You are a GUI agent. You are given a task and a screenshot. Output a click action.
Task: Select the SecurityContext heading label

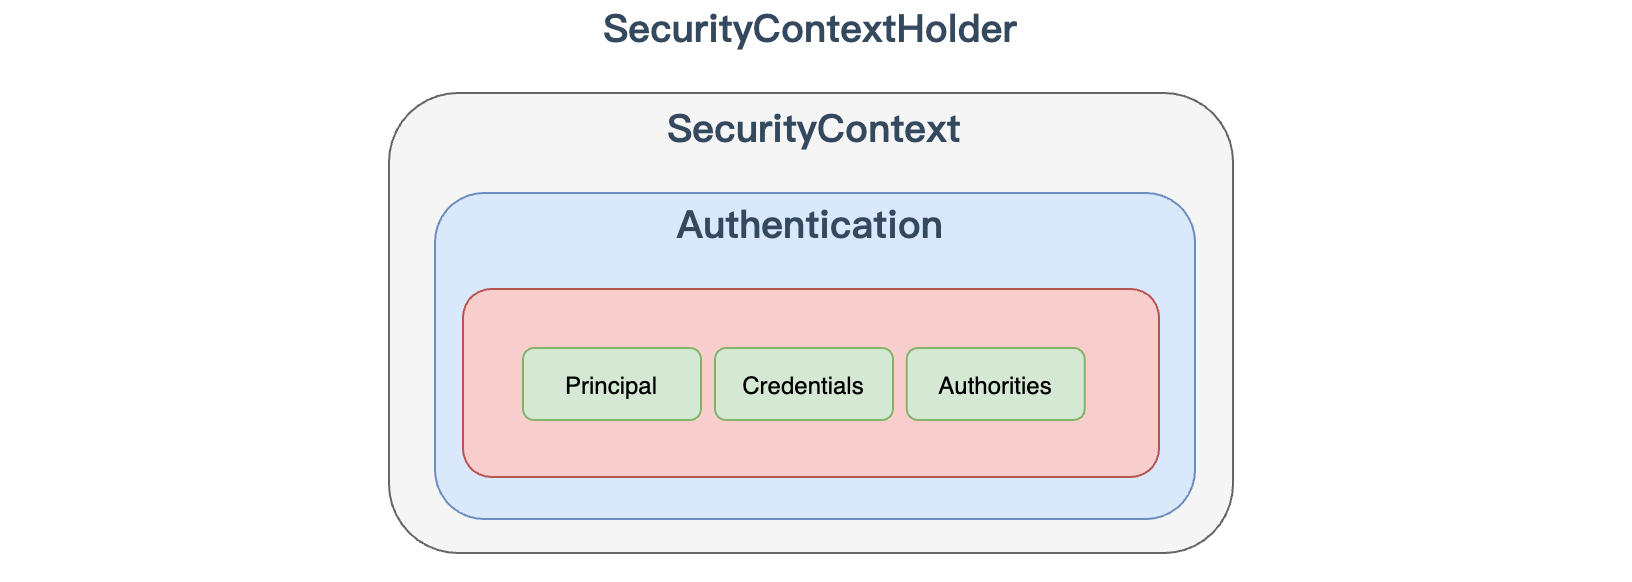coord(813,130)
